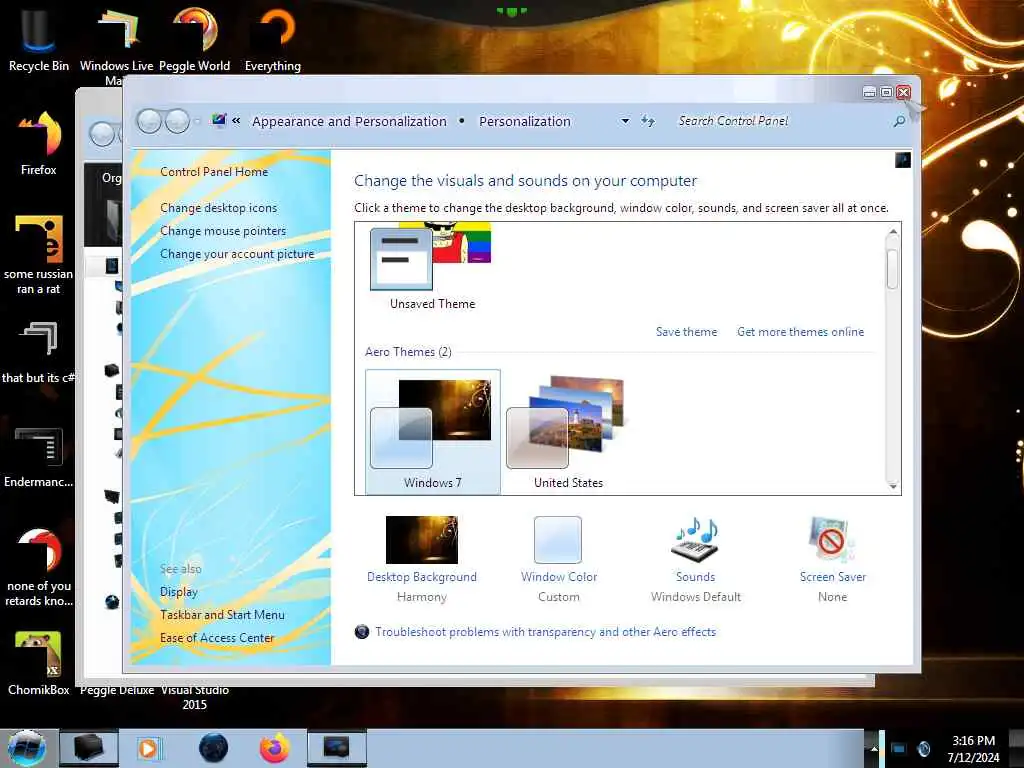Screen dimensions: 1024x768
Task: Open Change your account picture link
Action: [237, 254]
